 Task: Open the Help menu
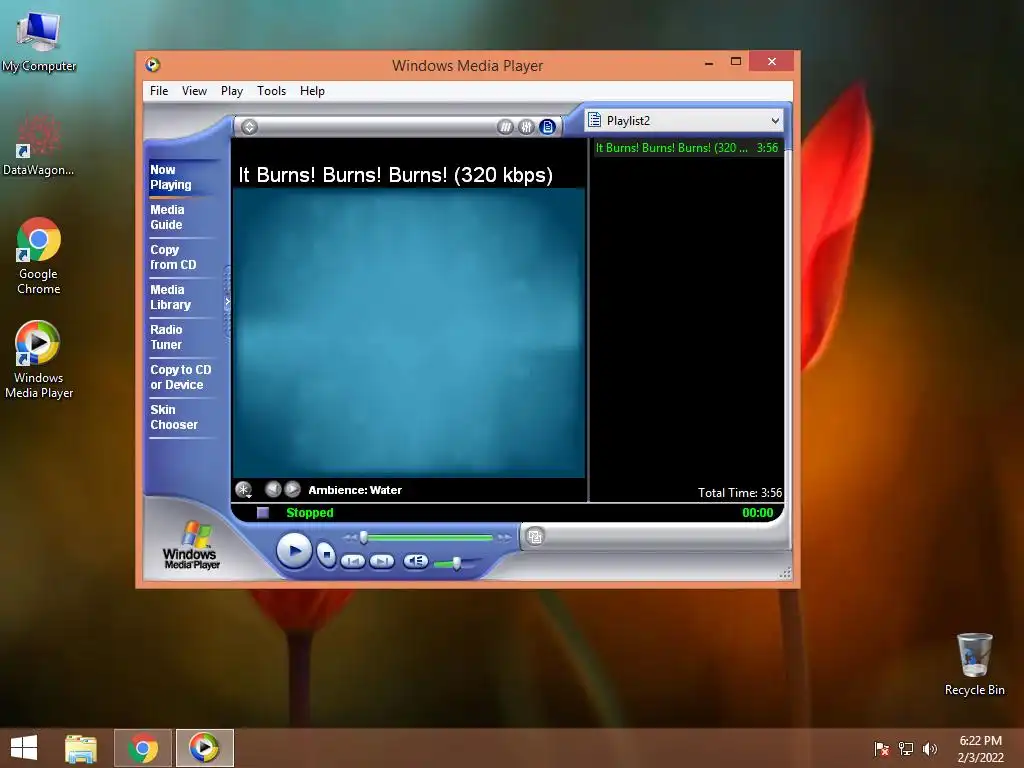[312, 91]
